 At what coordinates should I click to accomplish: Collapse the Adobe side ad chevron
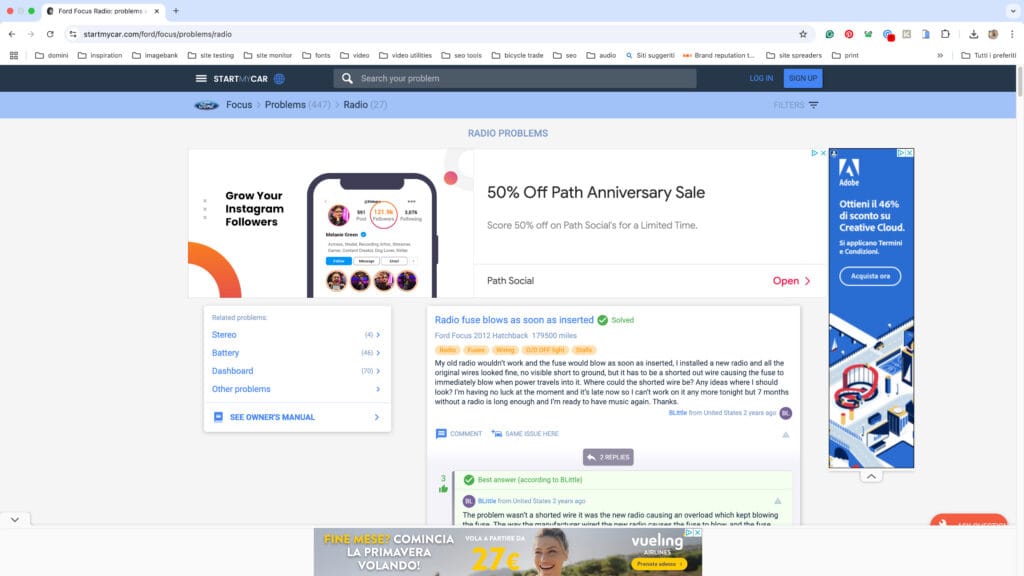pyautogui.click(x=871, y=477)
